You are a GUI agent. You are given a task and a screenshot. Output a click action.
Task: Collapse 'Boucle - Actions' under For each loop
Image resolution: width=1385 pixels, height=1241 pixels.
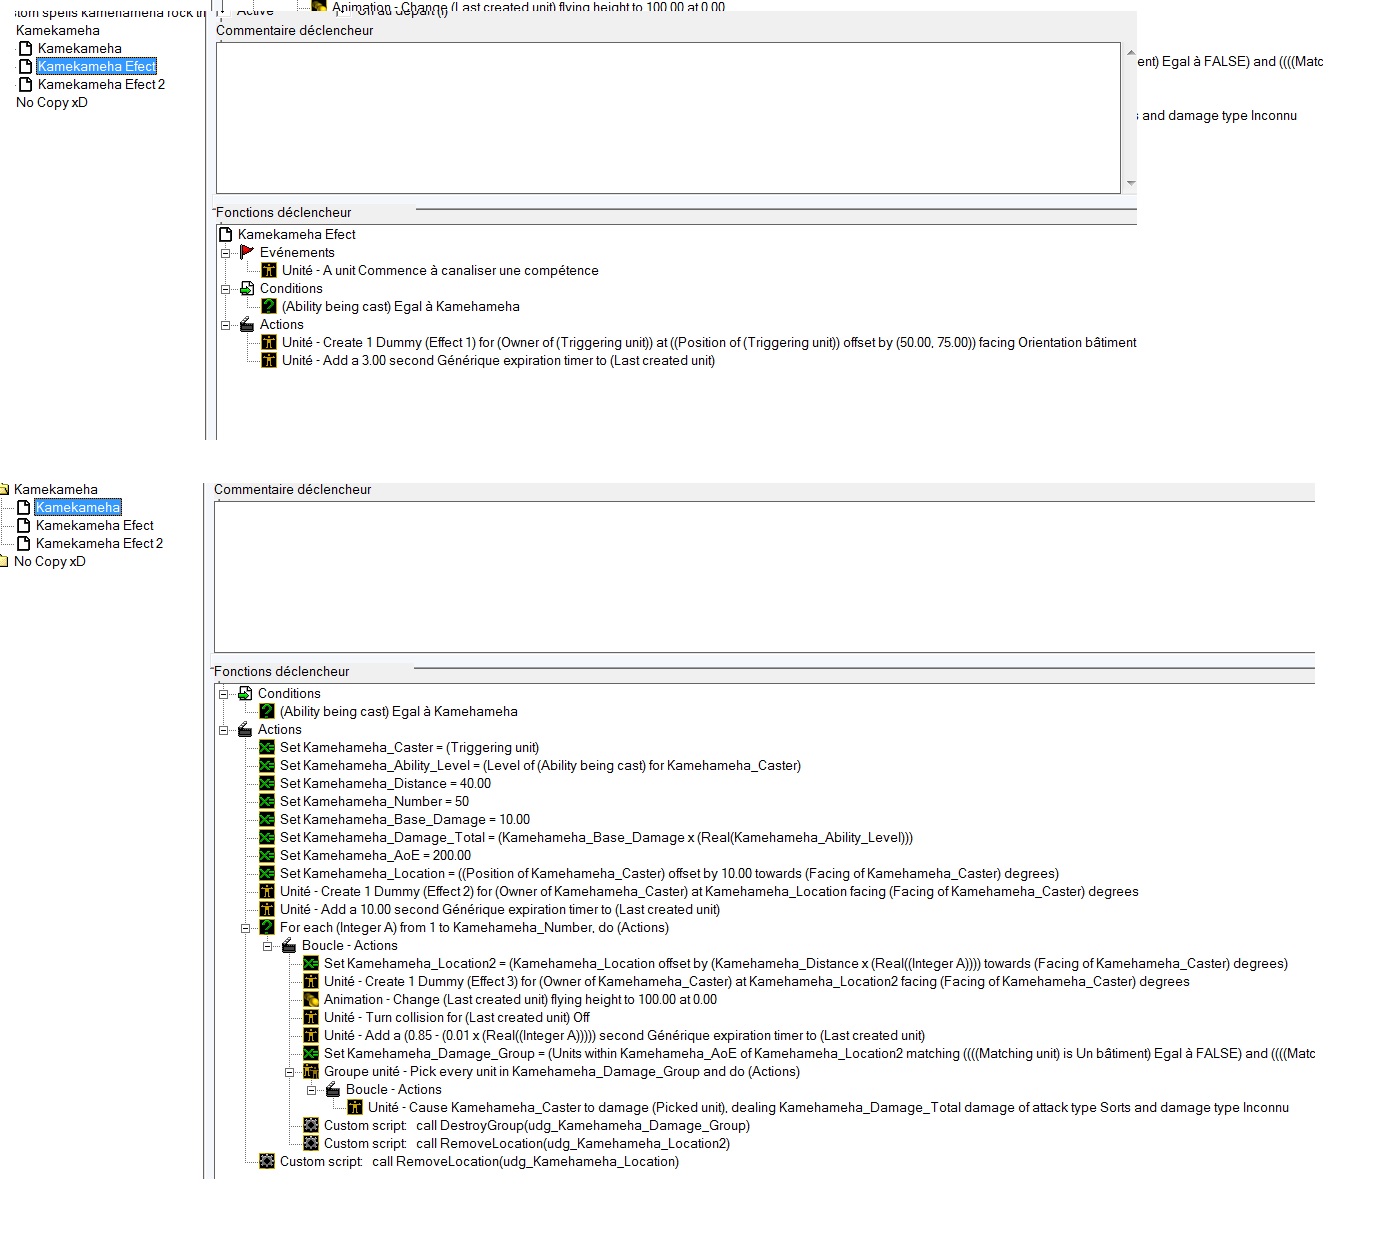[268, 946]
